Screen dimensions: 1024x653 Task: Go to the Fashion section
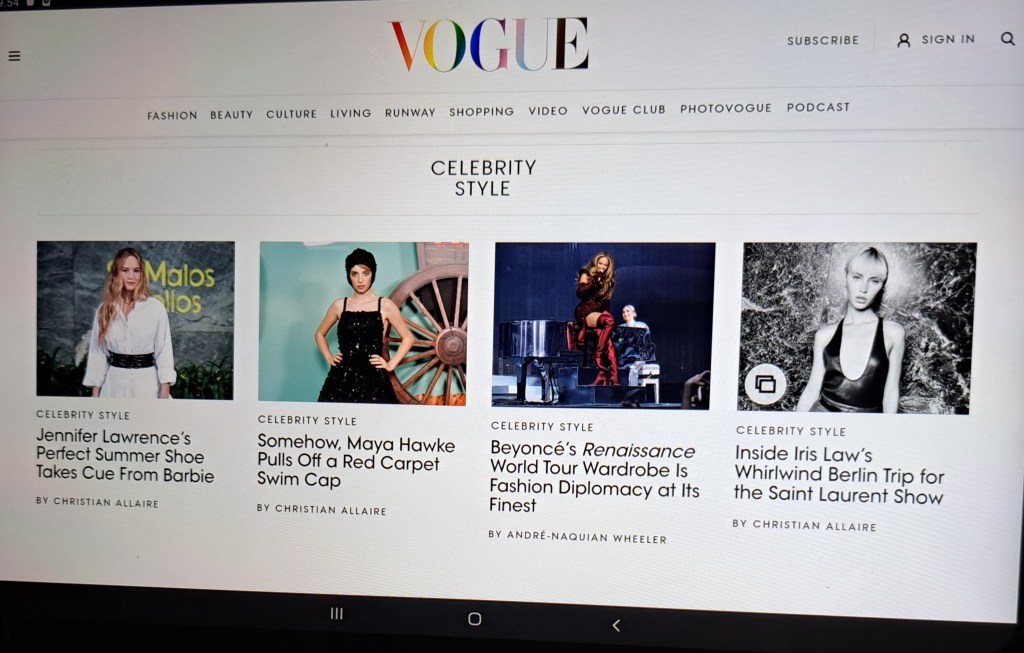172,116
